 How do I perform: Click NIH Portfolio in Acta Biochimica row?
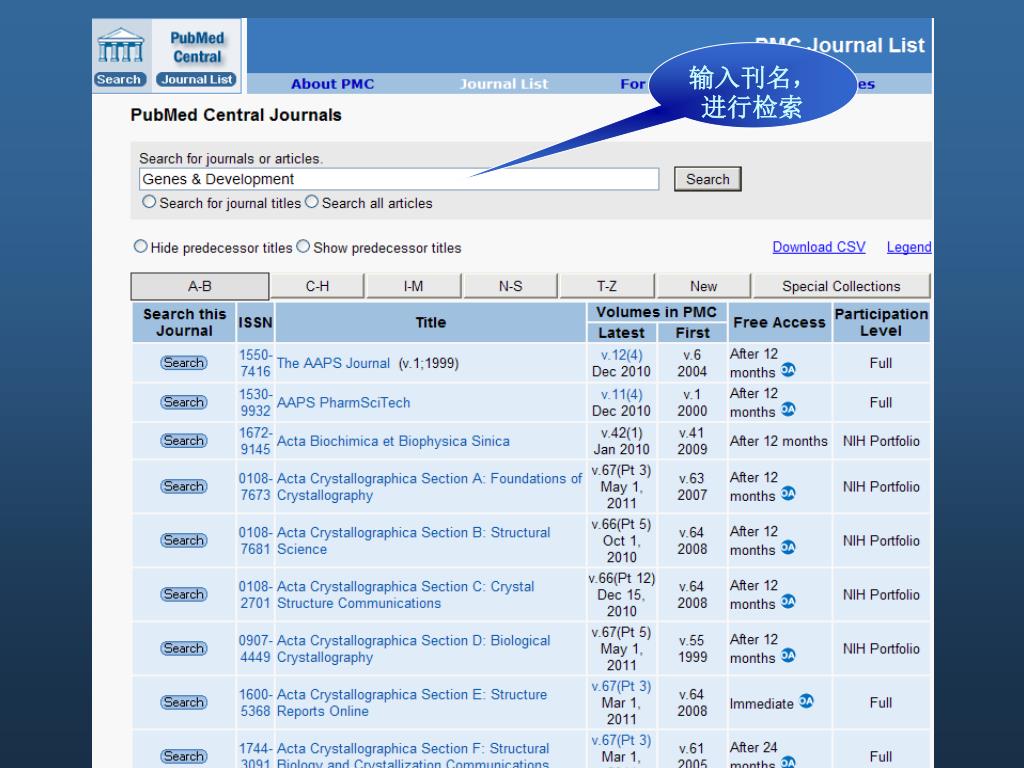[x=881, y=441]
